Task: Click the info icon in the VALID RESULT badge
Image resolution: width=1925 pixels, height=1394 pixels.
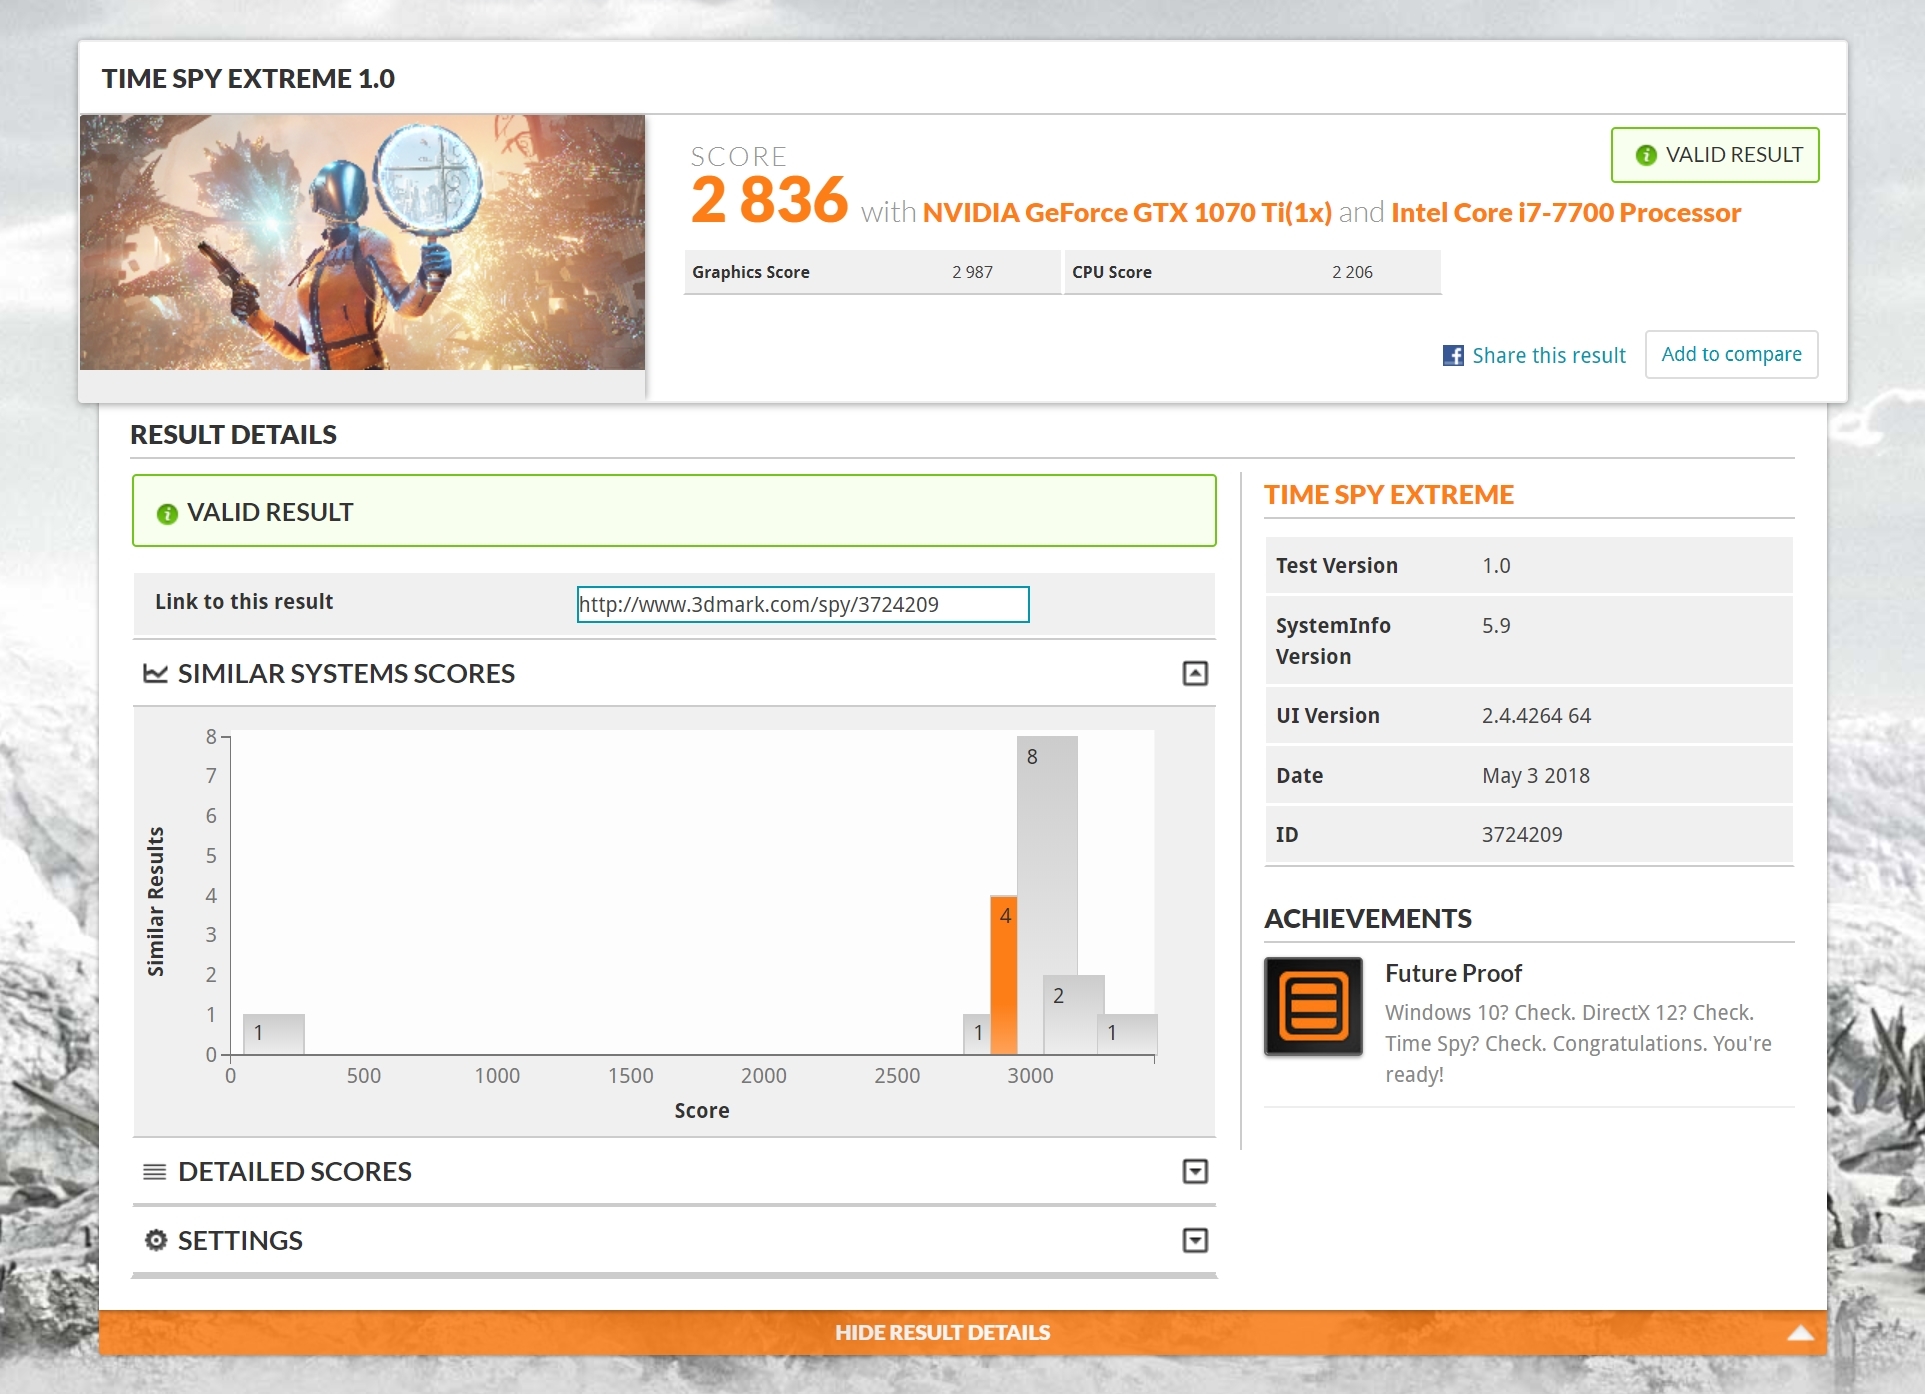Action: [1645, 155]
